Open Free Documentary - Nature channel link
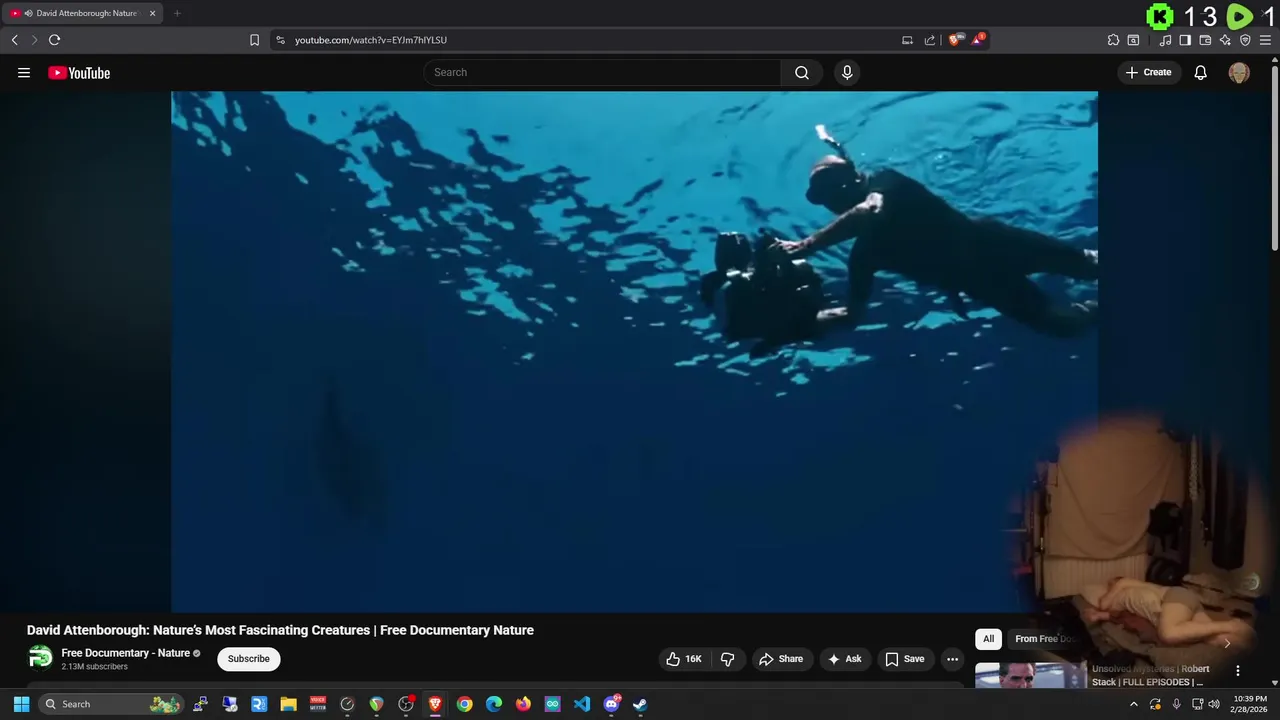This screenshot has height=720, width=1280. click(125, 653)
